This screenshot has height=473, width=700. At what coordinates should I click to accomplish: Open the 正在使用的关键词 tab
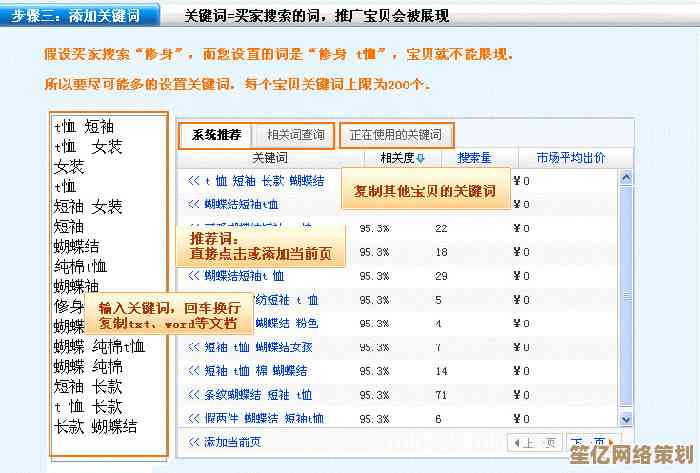pos(396,135)
